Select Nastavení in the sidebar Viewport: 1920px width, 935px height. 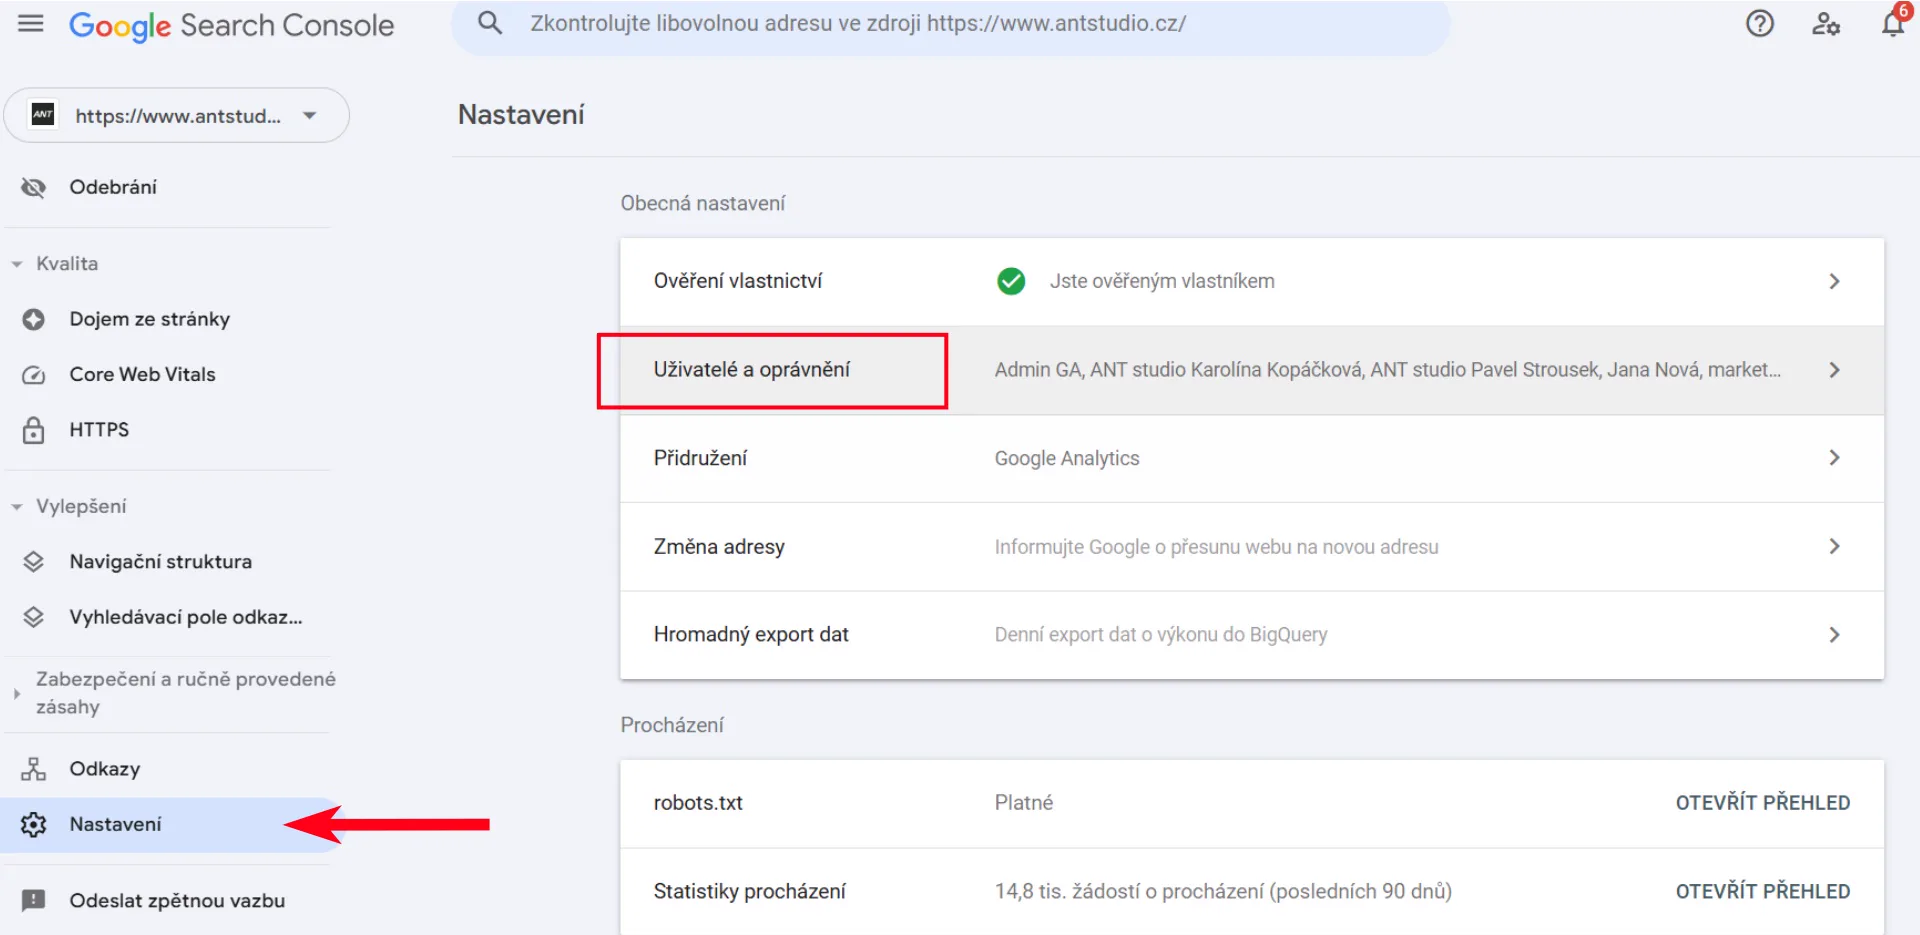point(170,825)
